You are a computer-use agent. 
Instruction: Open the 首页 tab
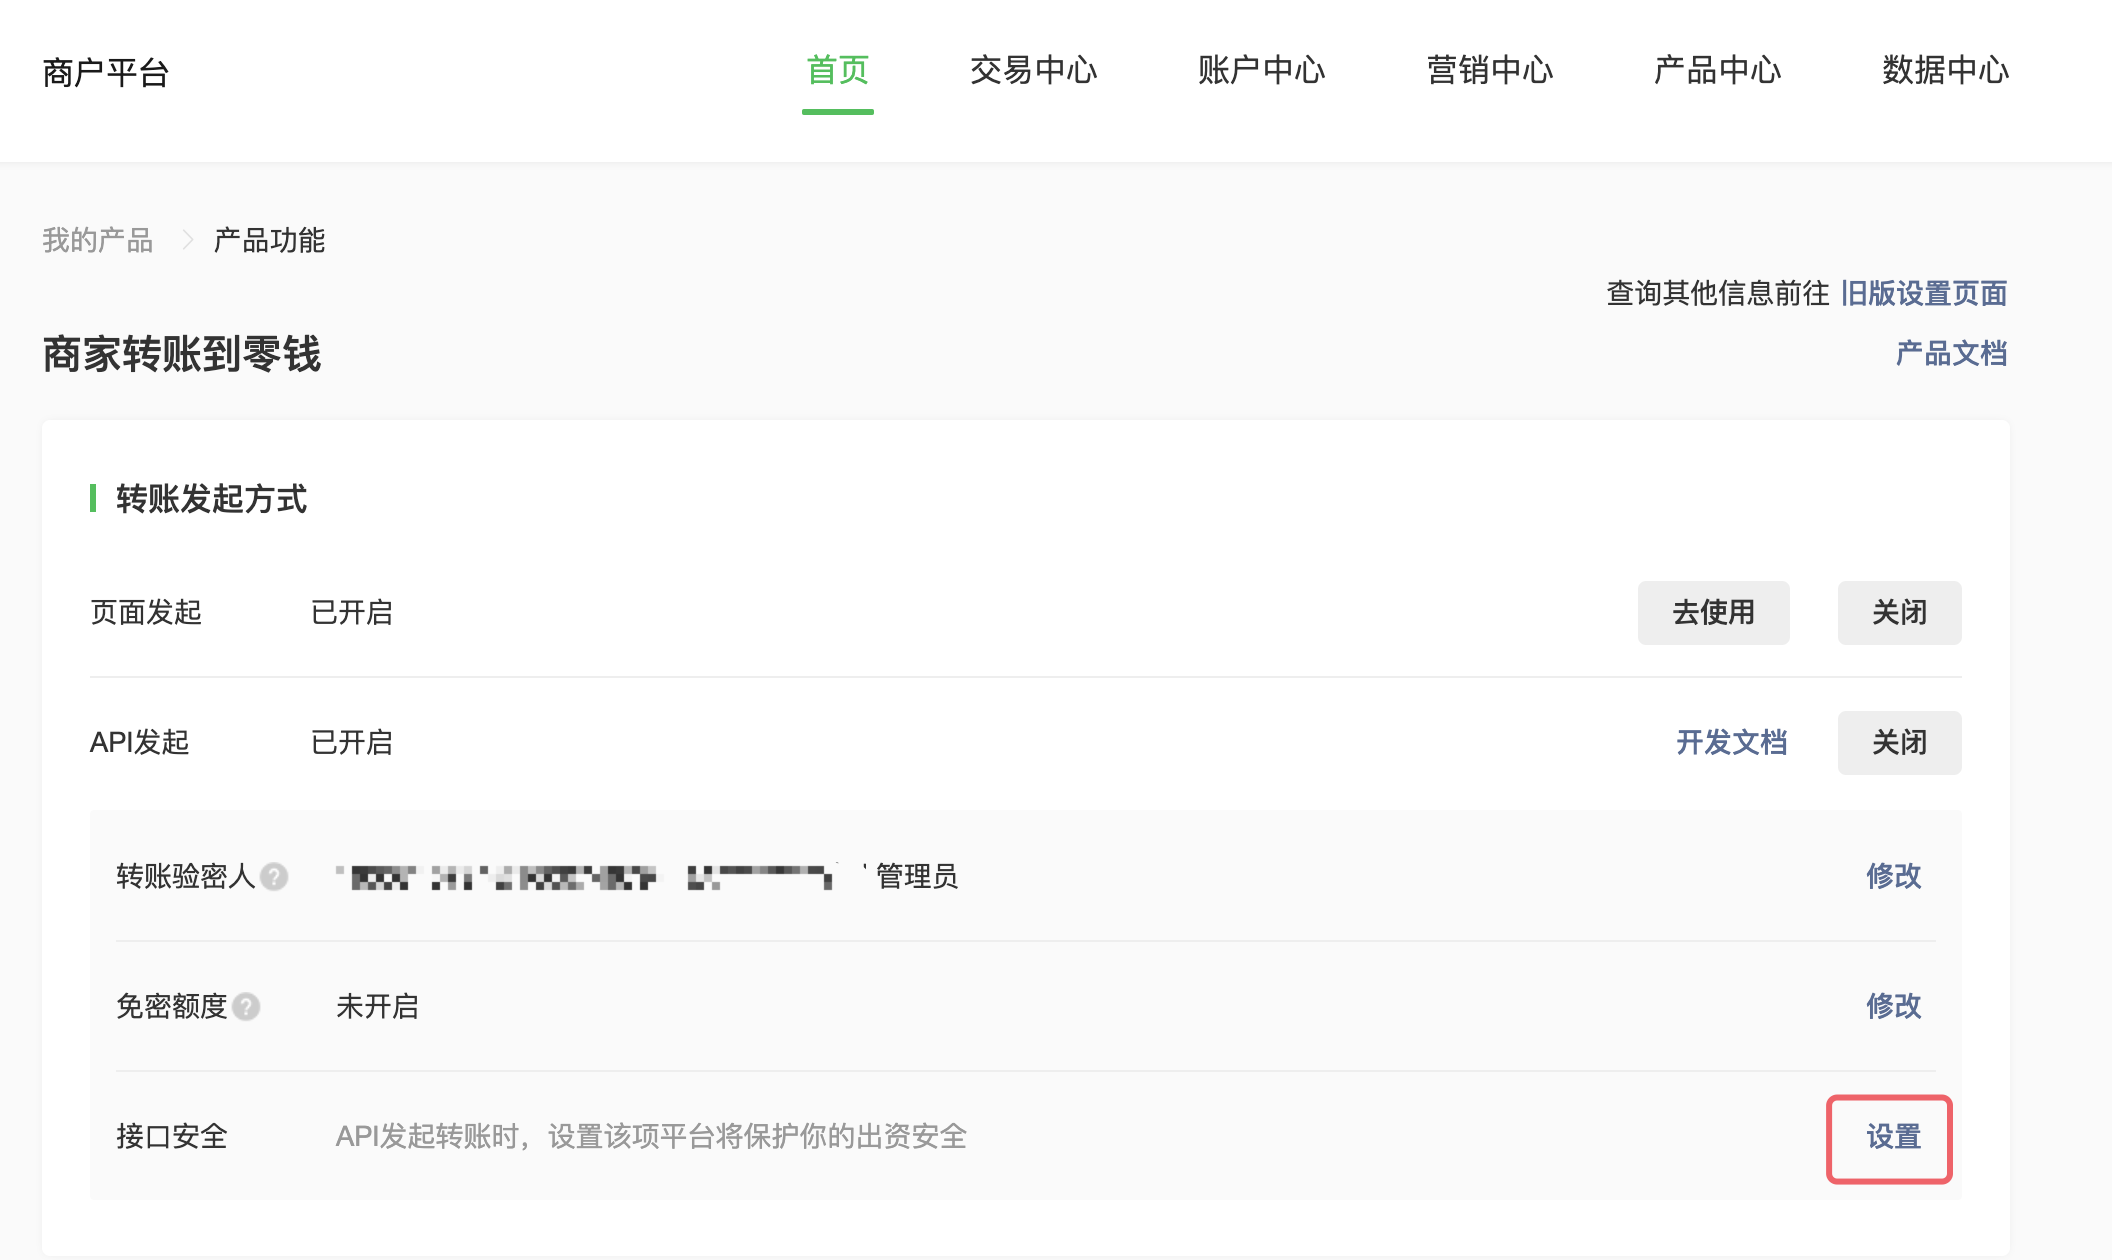837,71
